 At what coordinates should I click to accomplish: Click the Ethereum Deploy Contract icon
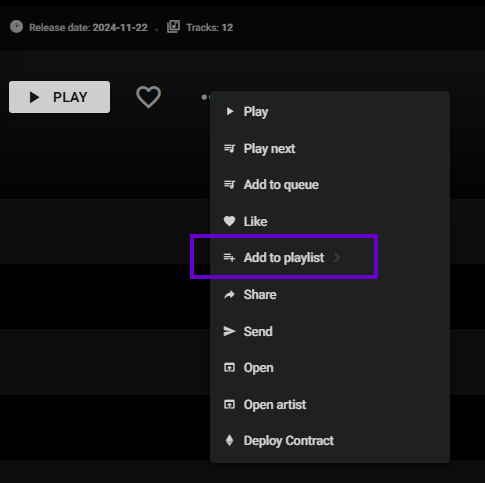(229, 440)
